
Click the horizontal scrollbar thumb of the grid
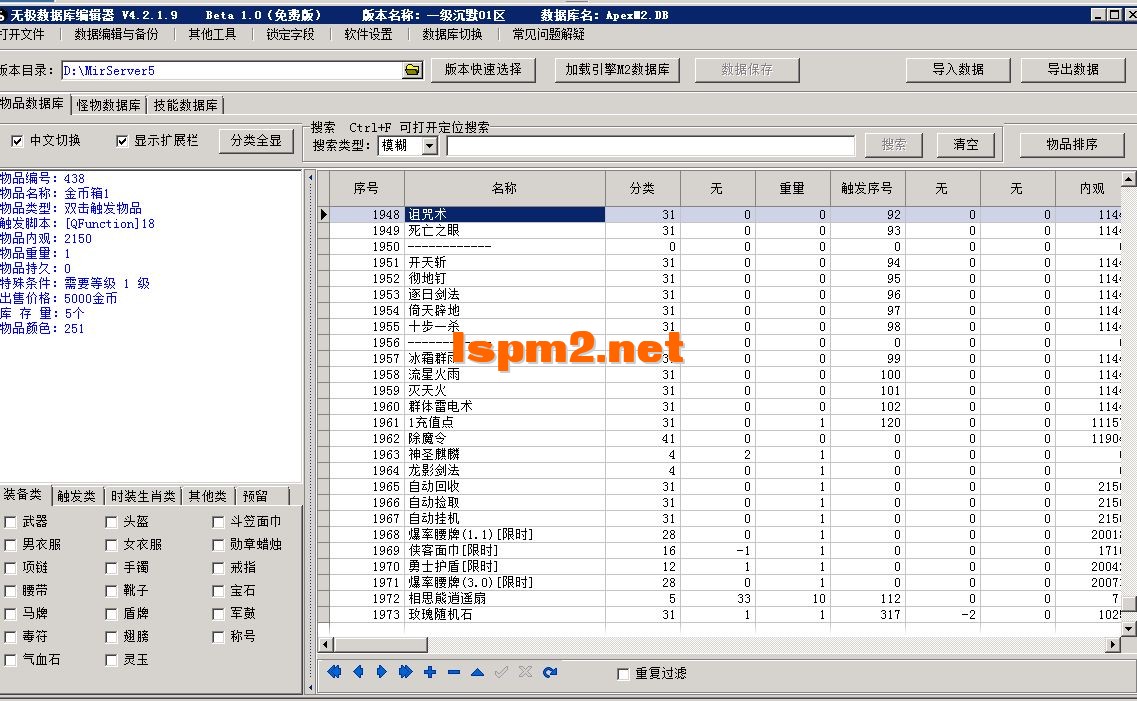click(x=380, y=644)
